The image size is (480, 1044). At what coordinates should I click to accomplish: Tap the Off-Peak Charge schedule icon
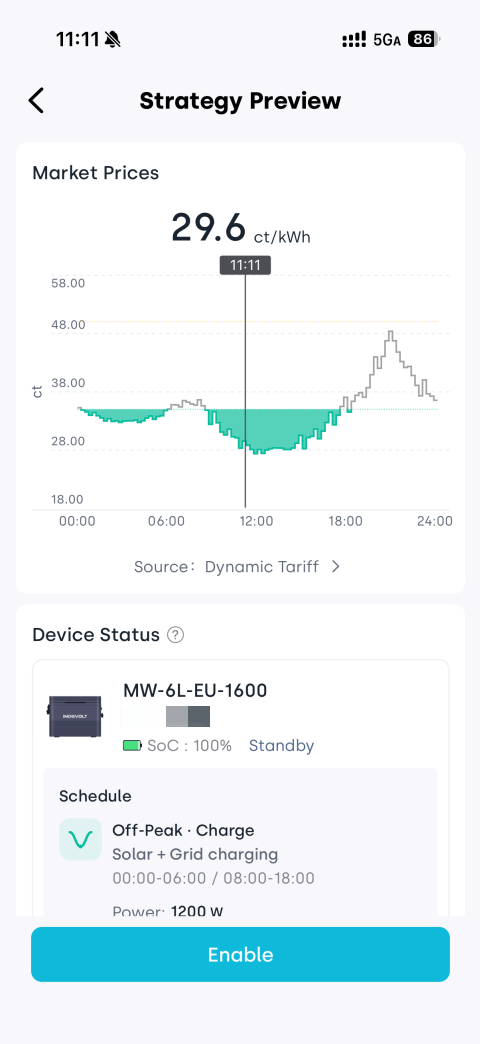(x=81, y=839)
